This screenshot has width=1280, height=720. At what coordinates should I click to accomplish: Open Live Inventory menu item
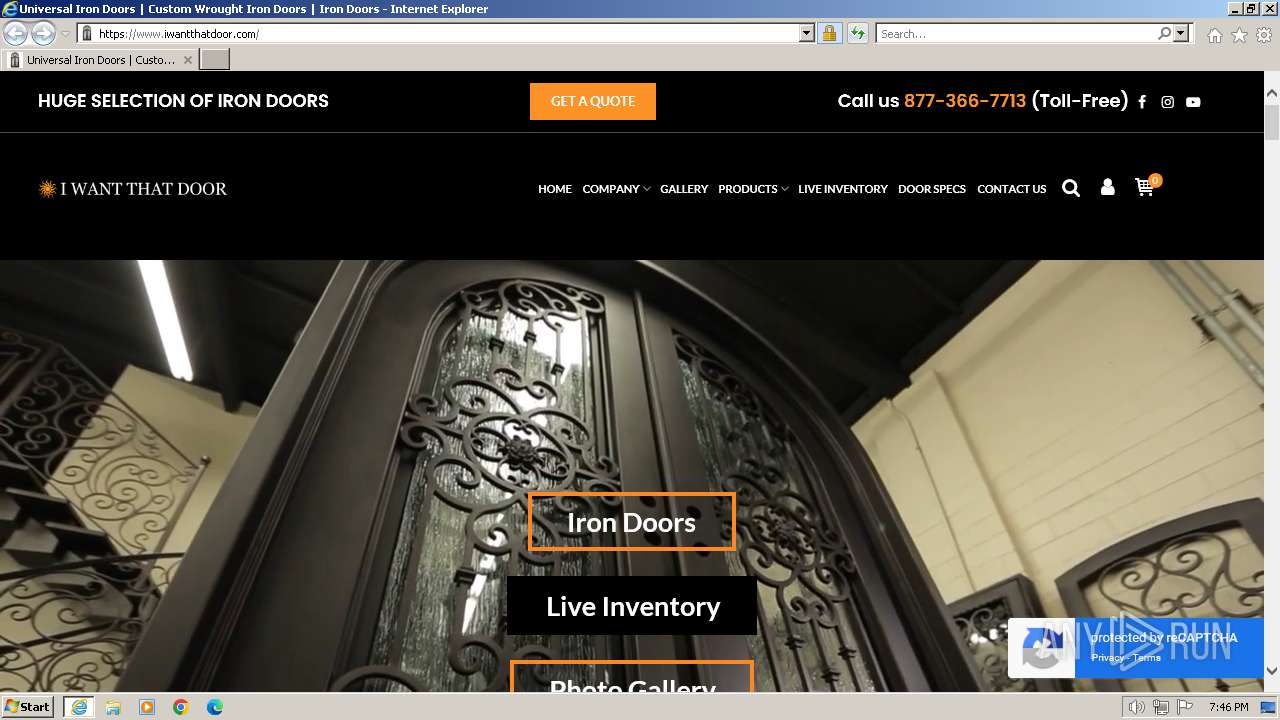pyautogui.click(x=843, y=189)
